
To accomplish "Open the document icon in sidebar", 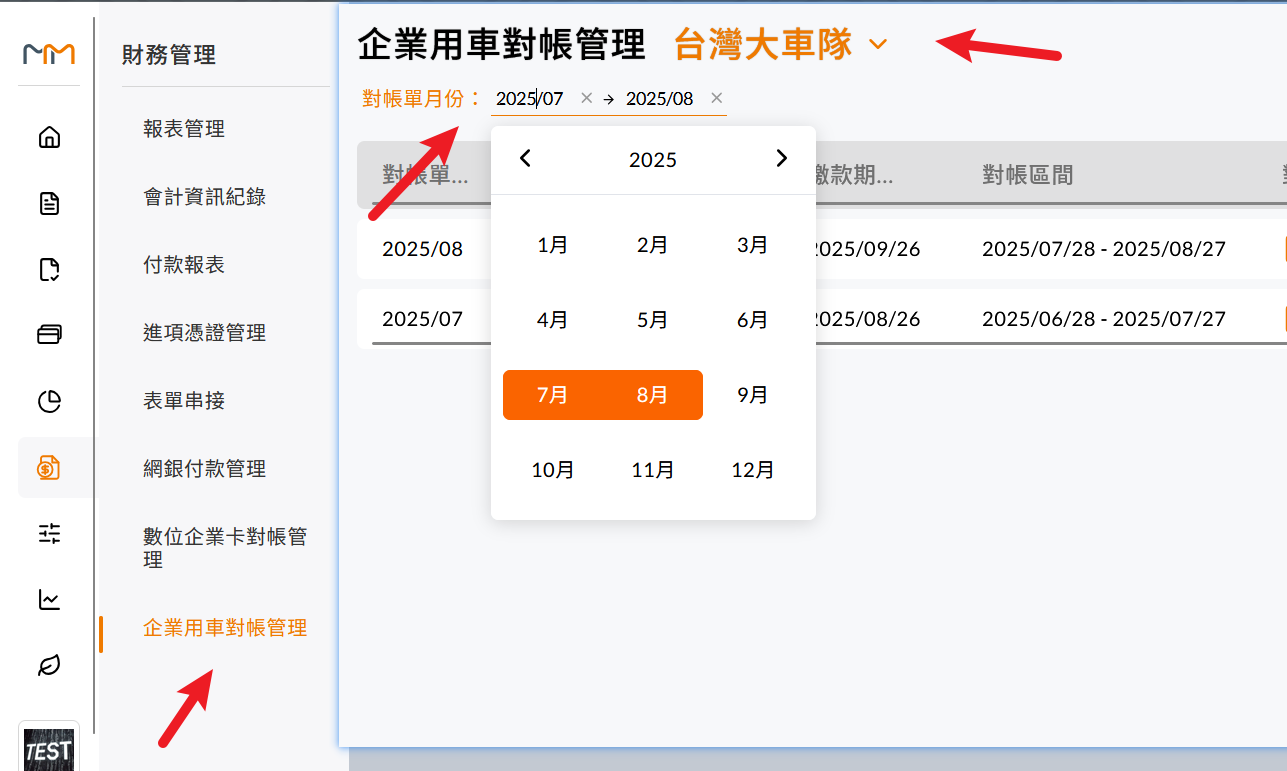I will pyautogui.click(x=49, y=204).
